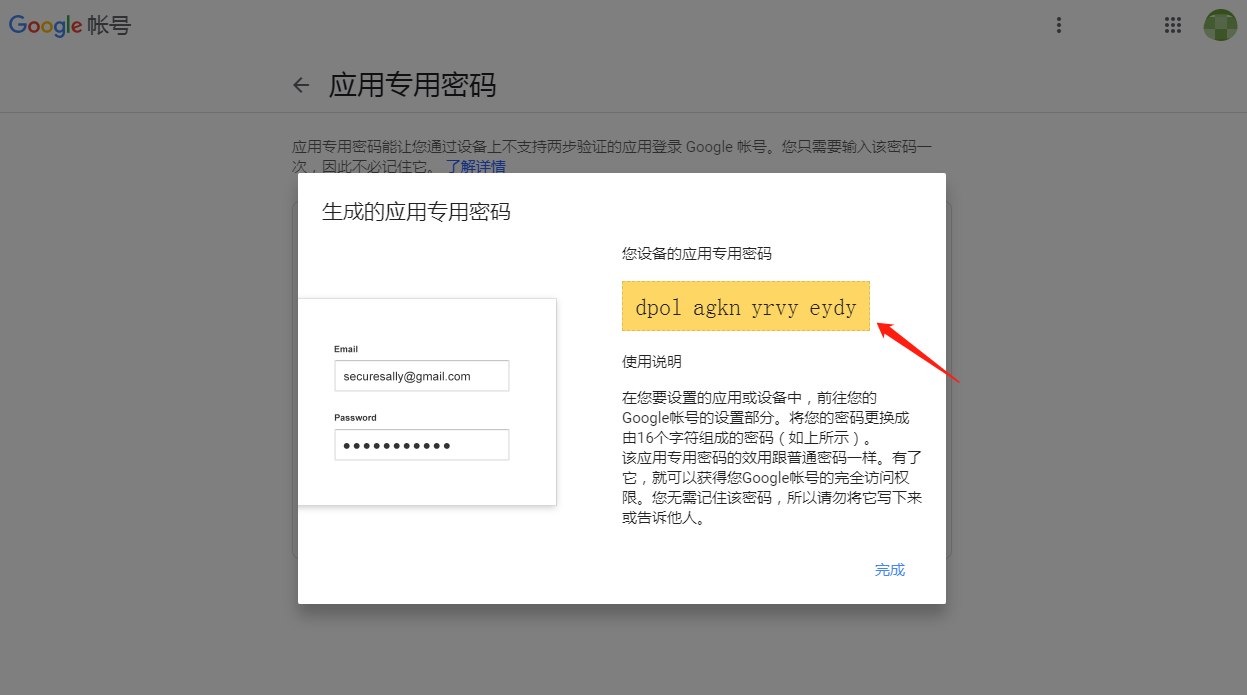Select the yellow generated password box
Screen dimensions: 1247x695
[x=746, y=306]
